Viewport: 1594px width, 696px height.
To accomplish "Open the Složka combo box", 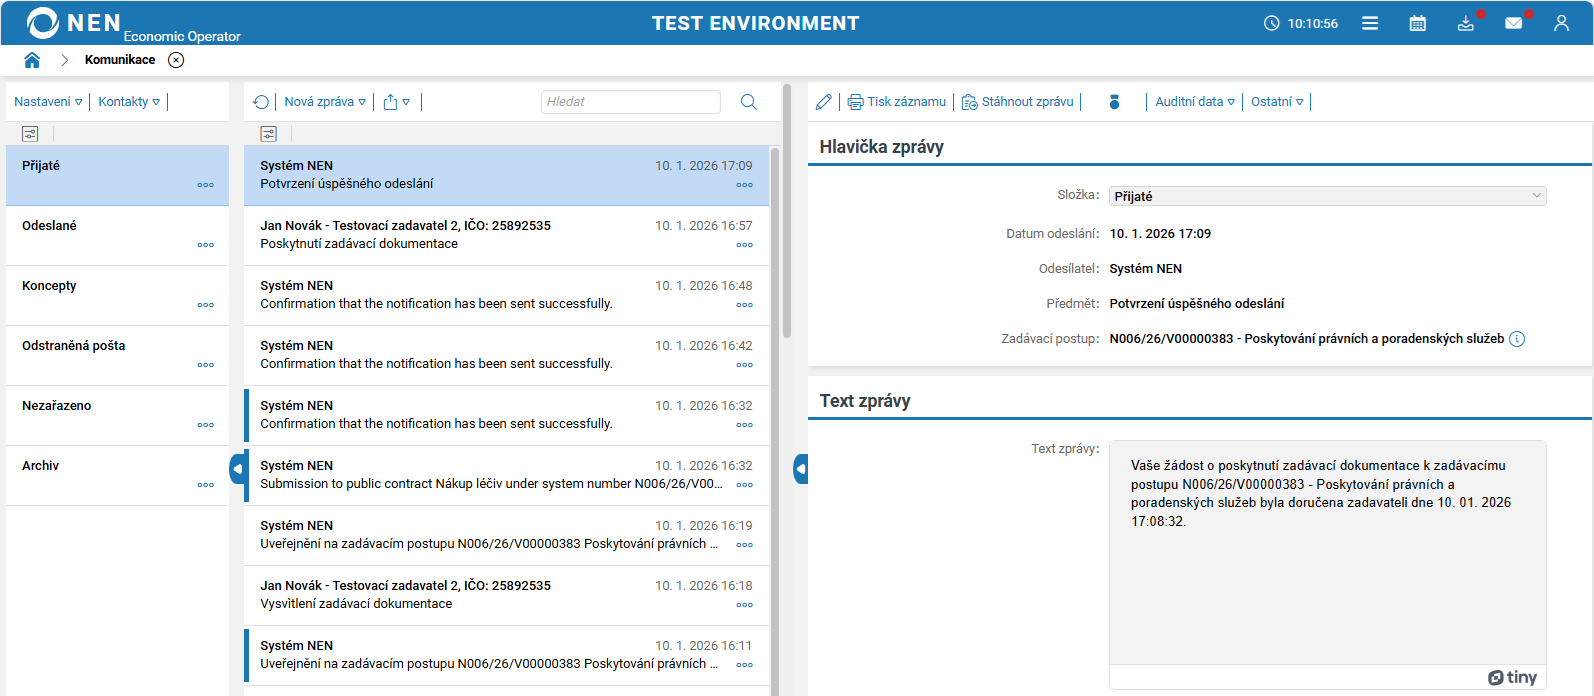I will click(x=1326, y=196).
